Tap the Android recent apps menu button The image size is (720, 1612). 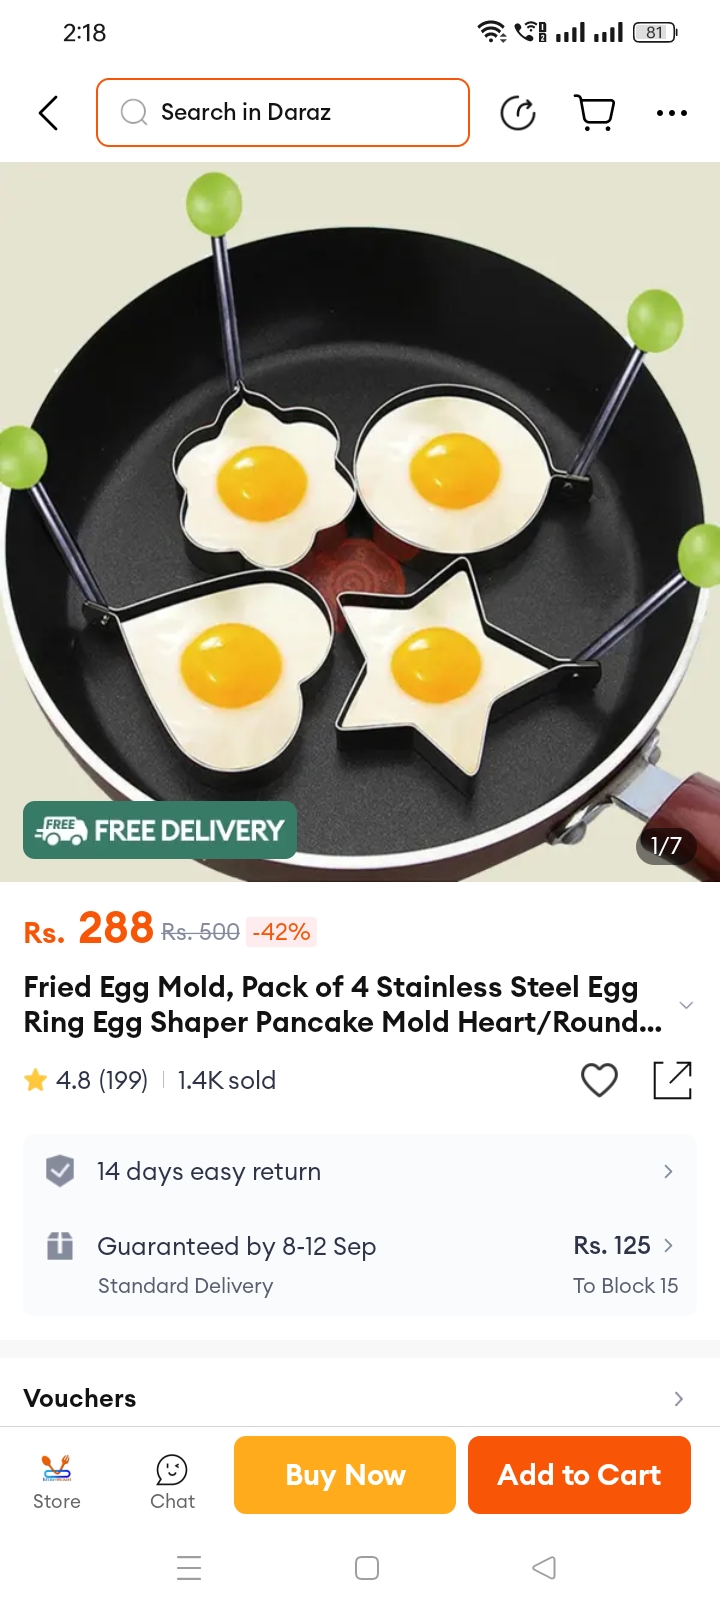(189, 1567)
